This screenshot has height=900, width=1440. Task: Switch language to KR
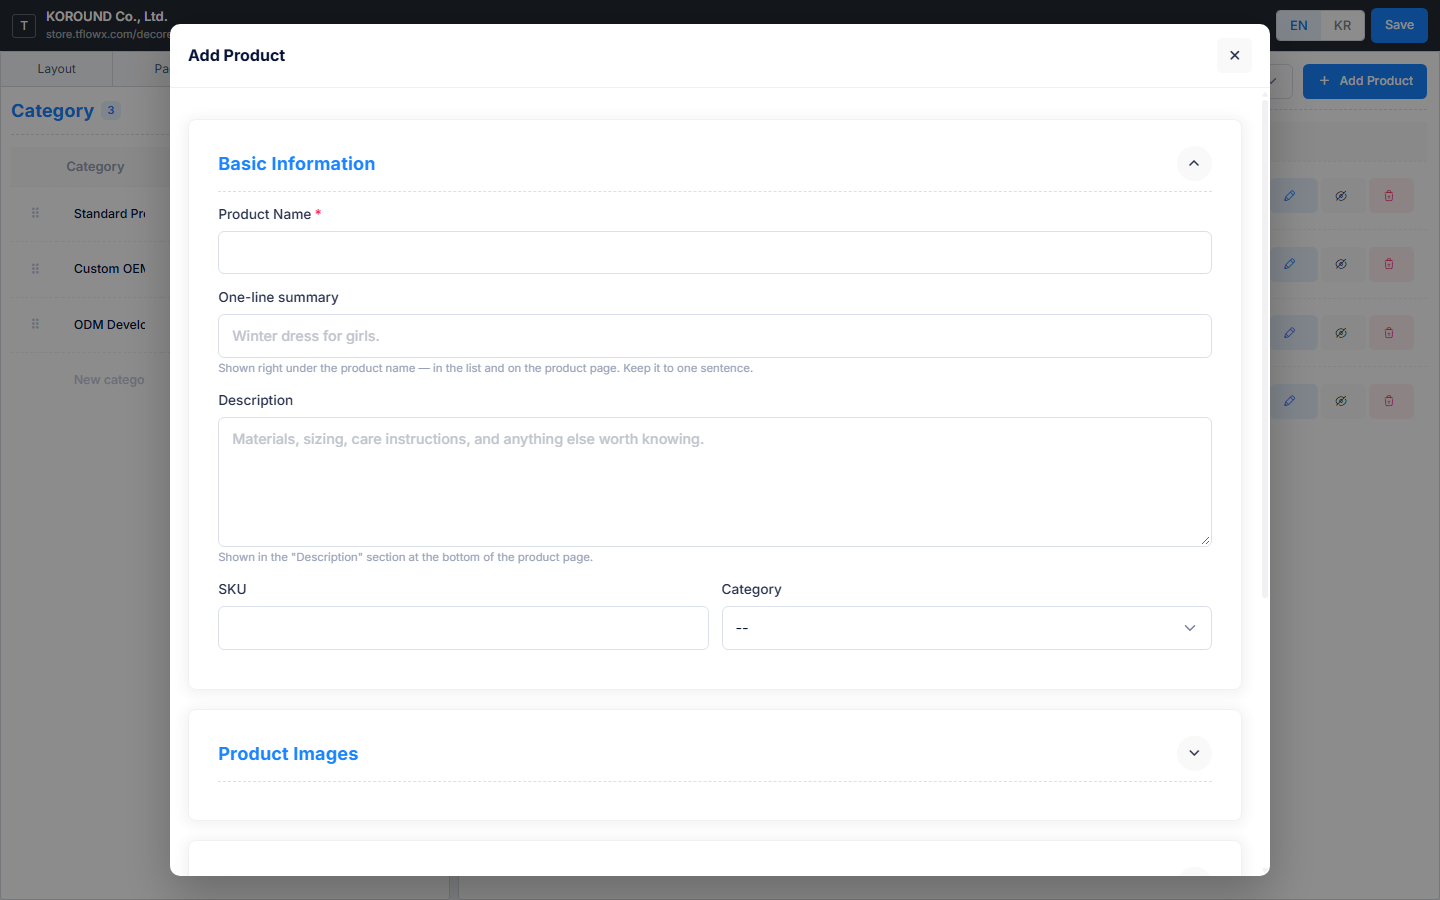tap(1342, 25)
